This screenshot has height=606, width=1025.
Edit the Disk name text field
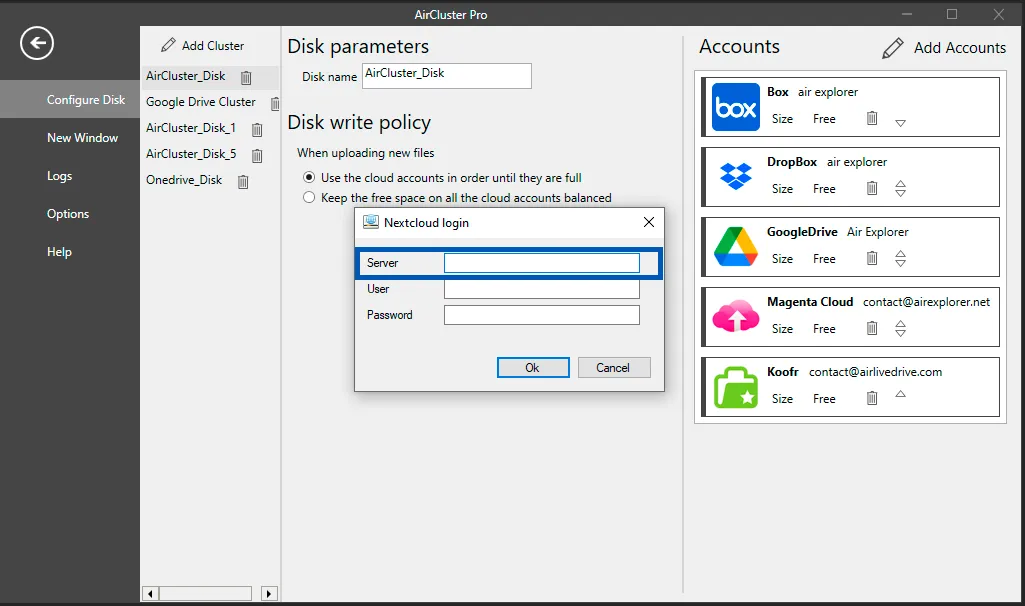[x=446, y=76]
